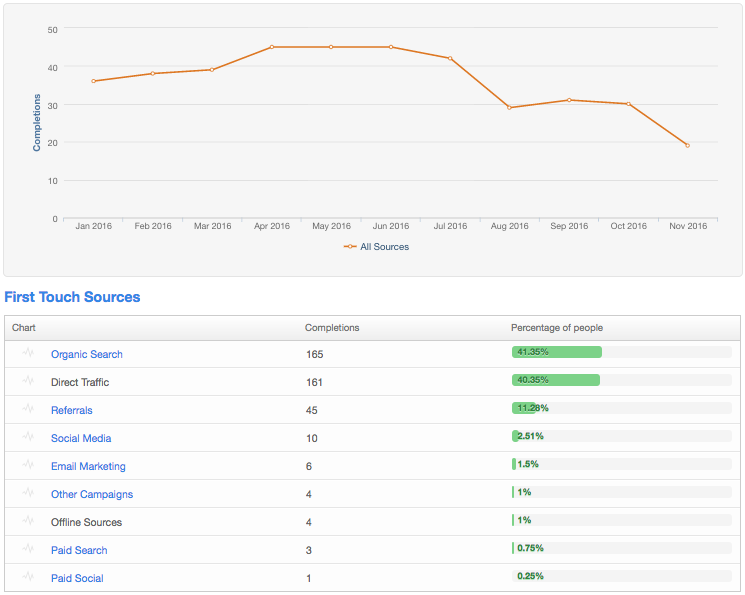Click the Percentage of people column header
Image resolution: width=745 pixels, height=595 pixels.
(557, 327)
